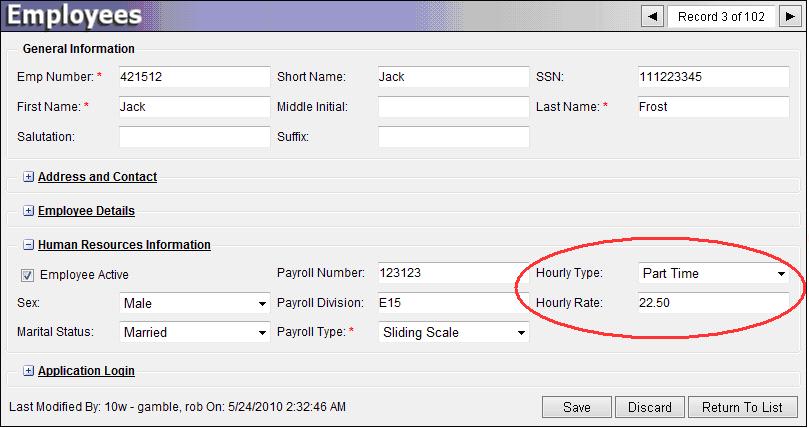The width and height of the screenshot is (809, 428).
Task: Click the Payroll Number field
Action: [453, 273]
